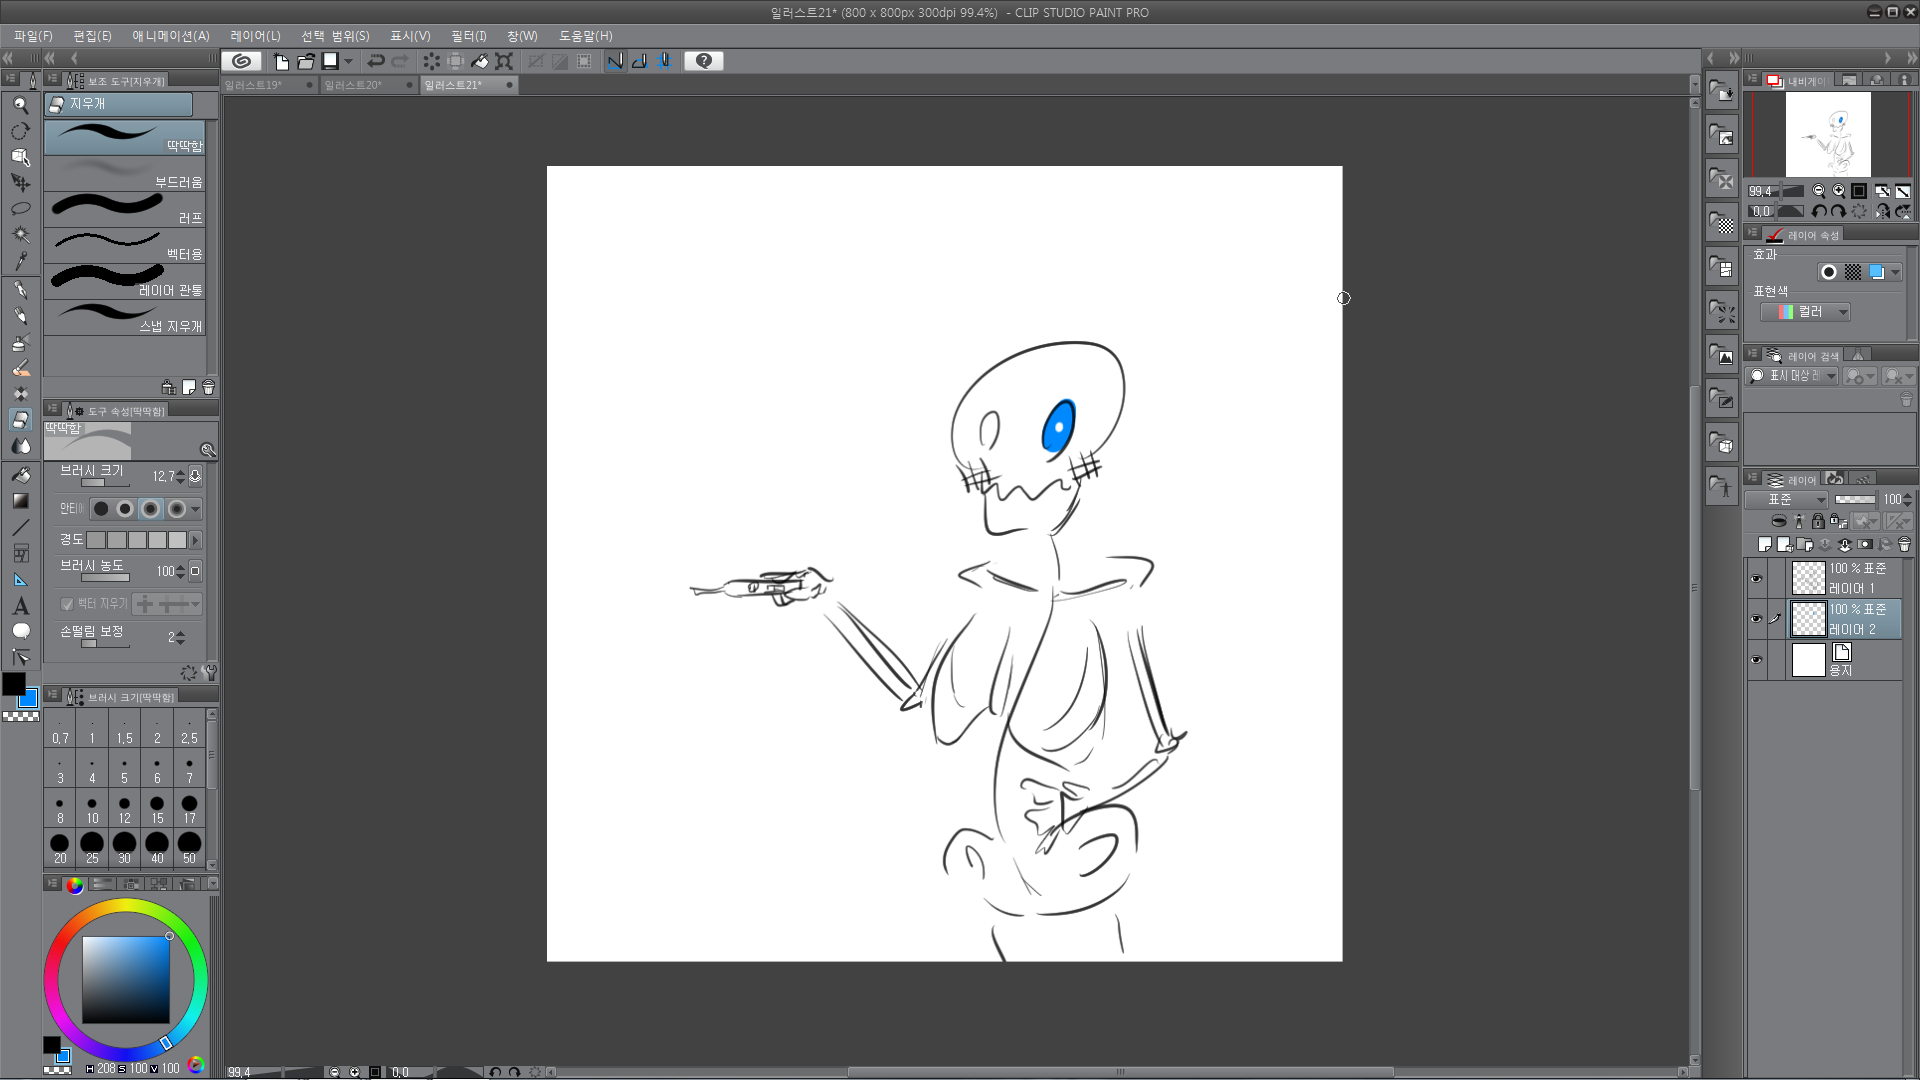This screenshot has height=1080, width=1920.
Task: Open the 필터(I) menu
Action: tap(468, 36)
